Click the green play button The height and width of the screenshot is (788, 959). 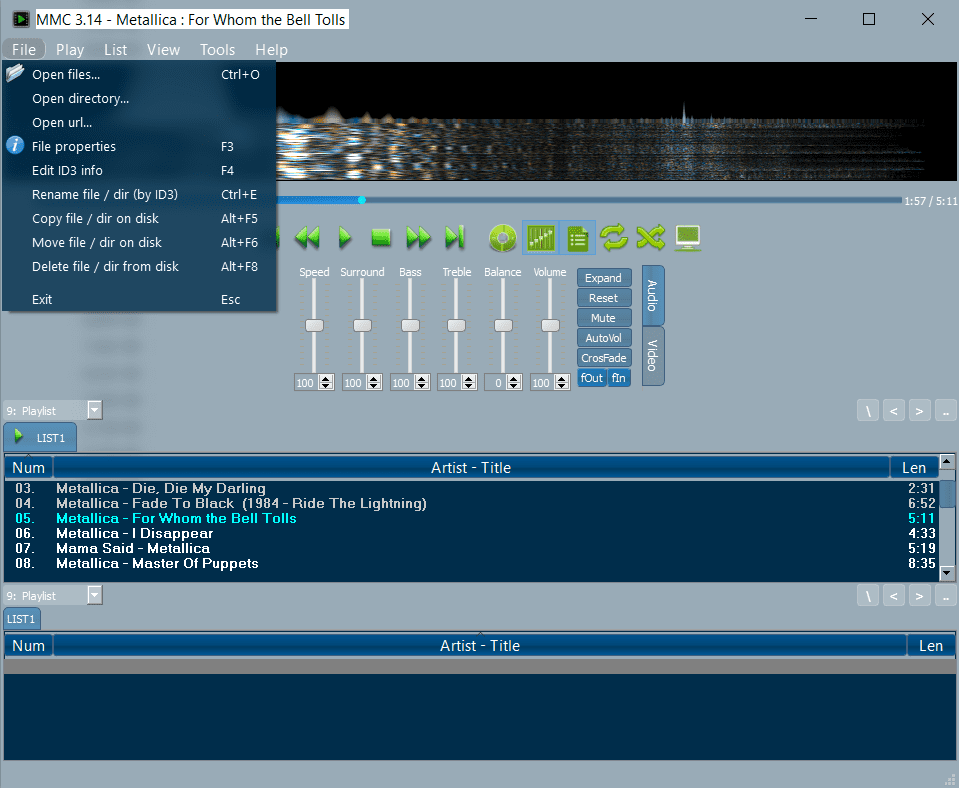[x=345, y=237]
